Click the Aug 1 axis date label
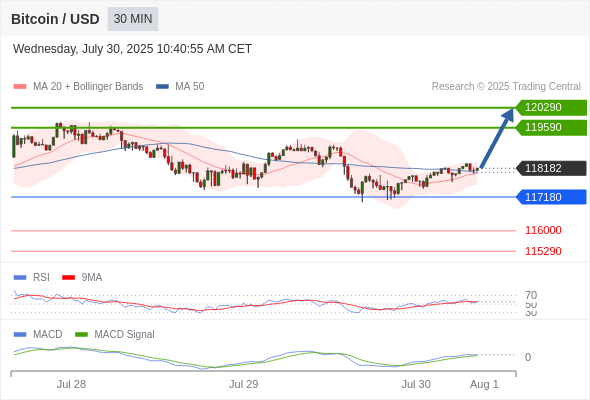The width and height of the screenshot is (590, 400). pyautogui.click(x=484, y=384)
